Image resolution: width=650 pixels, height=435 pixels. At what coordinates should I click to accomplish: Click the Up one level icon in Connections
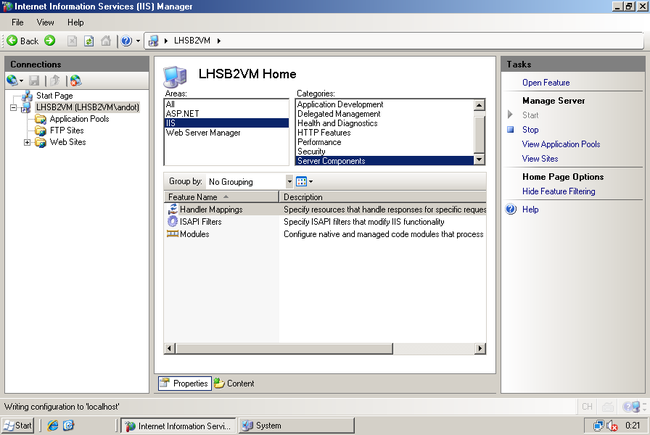(55, 80)
